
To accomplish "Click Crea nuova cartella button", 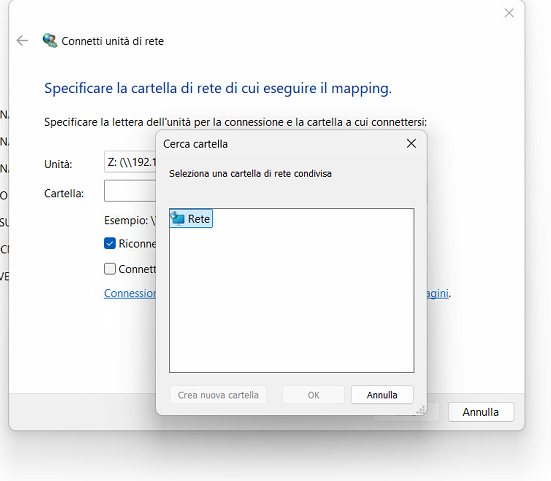I will 218,395.
